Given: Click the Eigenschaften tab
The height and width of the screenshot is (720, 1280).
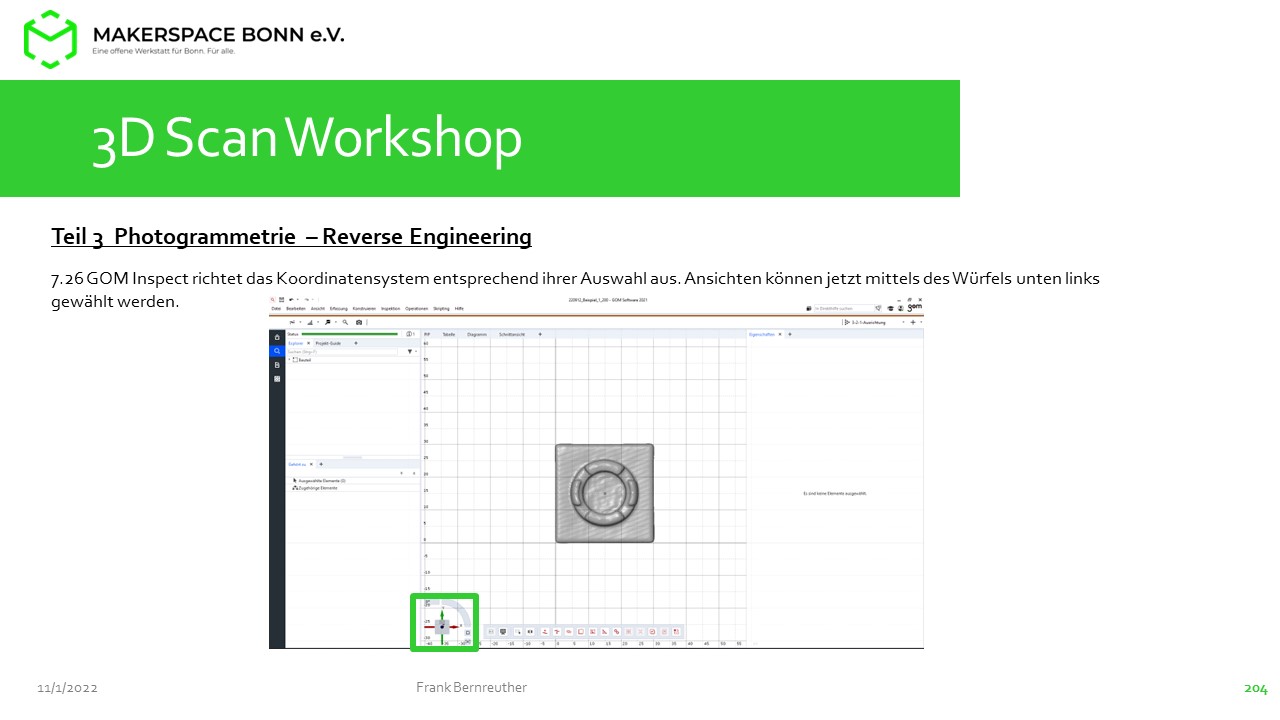Looking at the screenshot, I should (762, 334).
